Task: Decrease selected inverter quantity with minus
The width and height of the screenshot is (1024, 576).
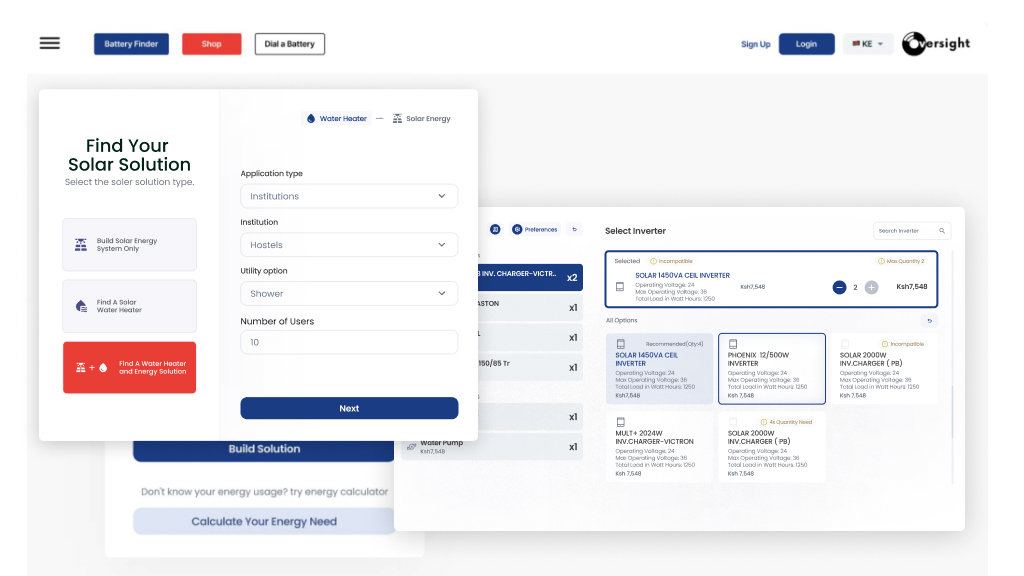Action: click(839, 287)
